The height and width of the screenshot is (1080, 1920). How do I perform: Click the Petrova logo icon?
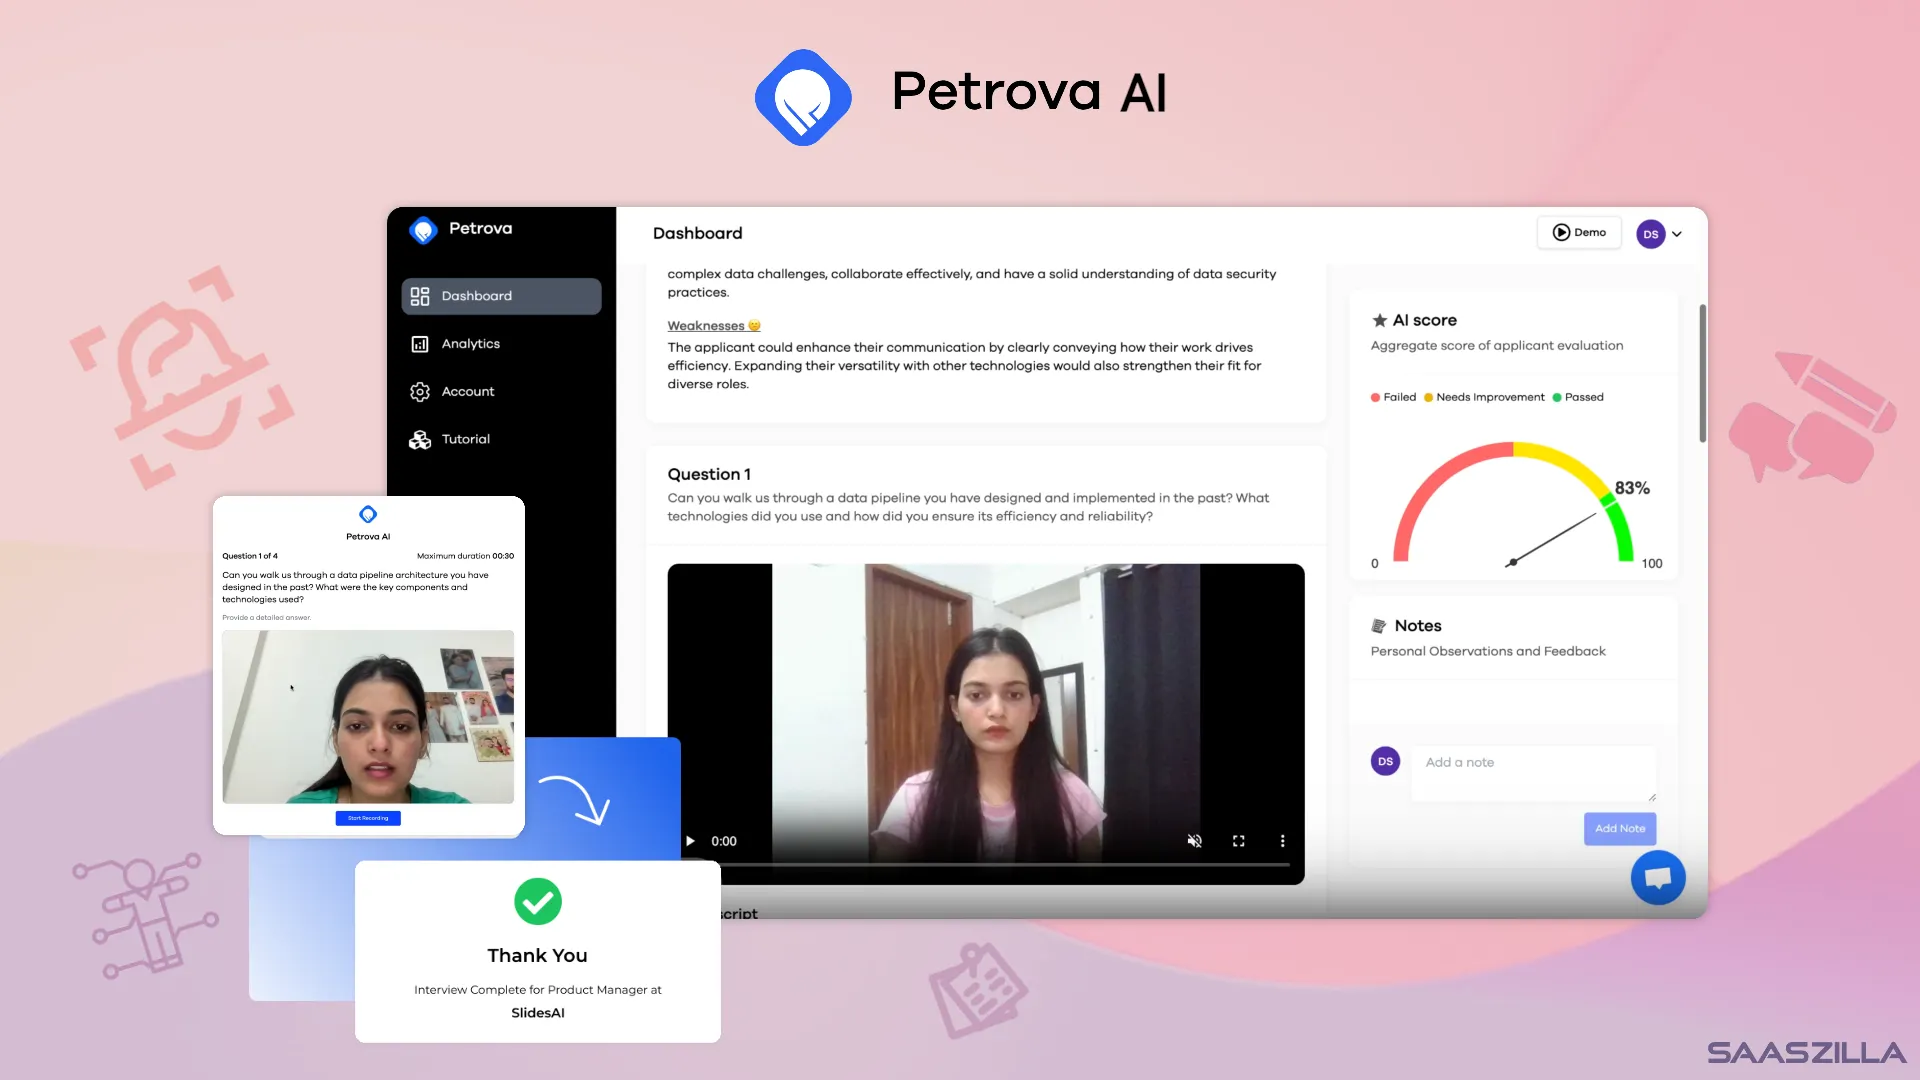pos(423,229)
